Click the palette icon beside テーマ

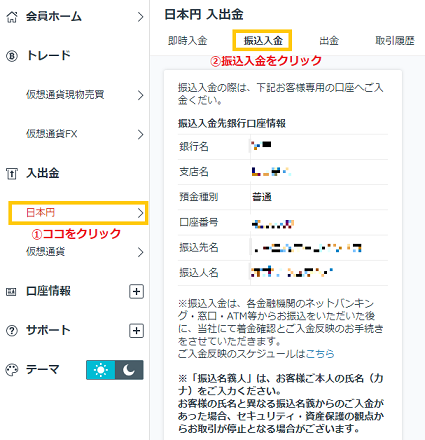click(x=12, y=370)
